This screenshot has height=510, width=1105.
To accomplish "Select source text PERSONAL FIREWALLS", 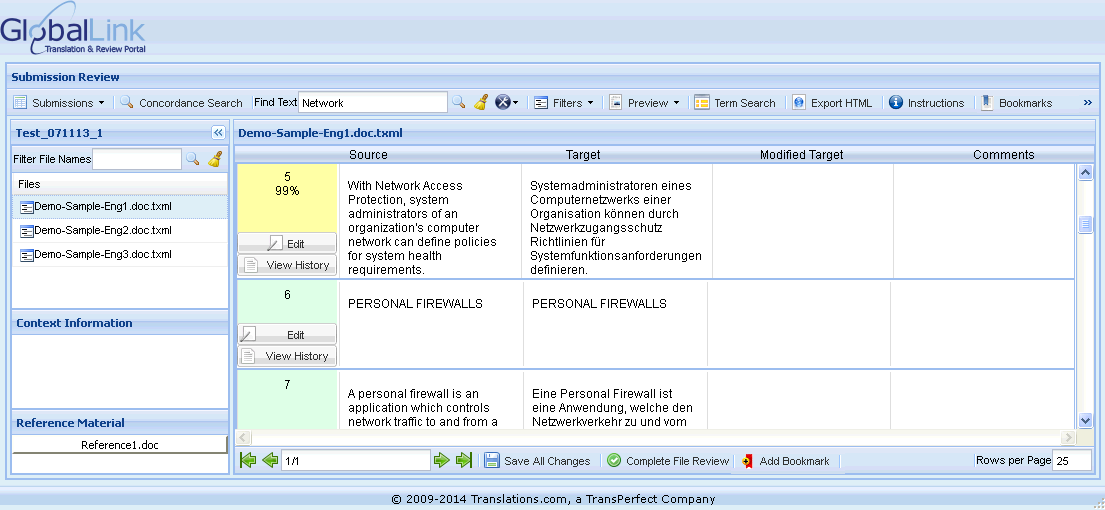I will [x=415, y=304].
